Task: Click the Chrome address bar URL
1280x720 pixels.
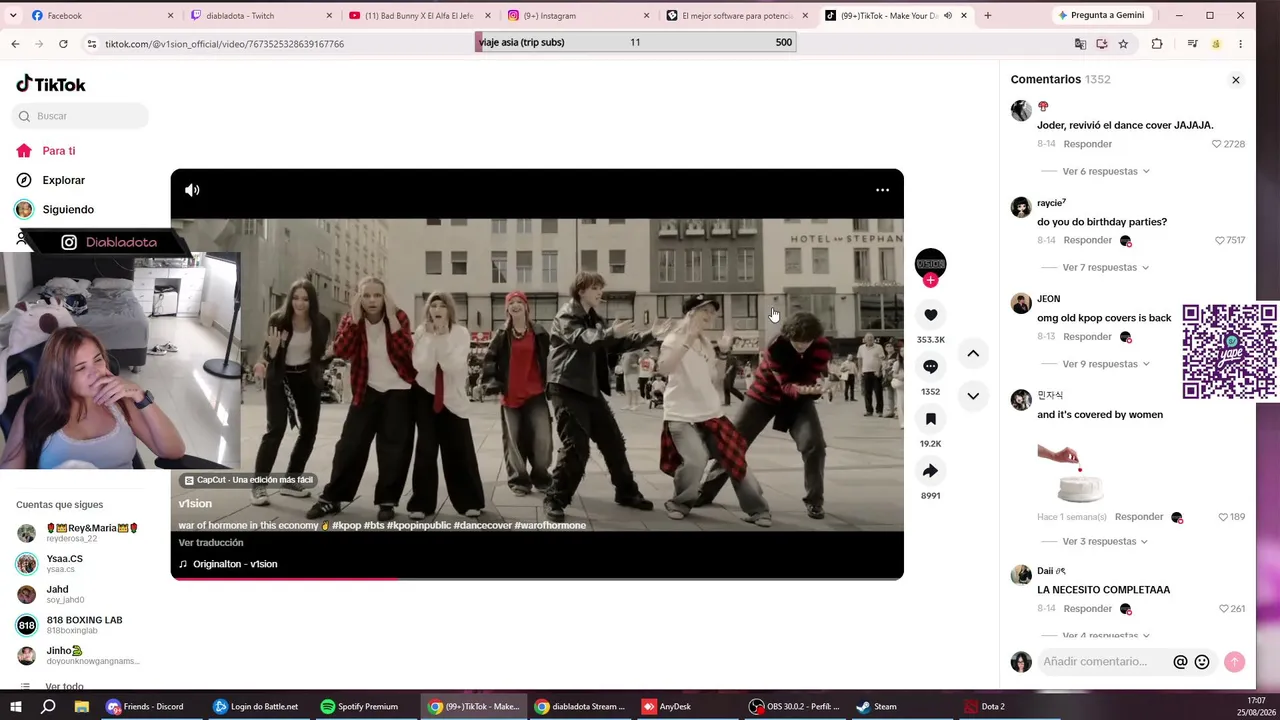Action: pos(225,44)
